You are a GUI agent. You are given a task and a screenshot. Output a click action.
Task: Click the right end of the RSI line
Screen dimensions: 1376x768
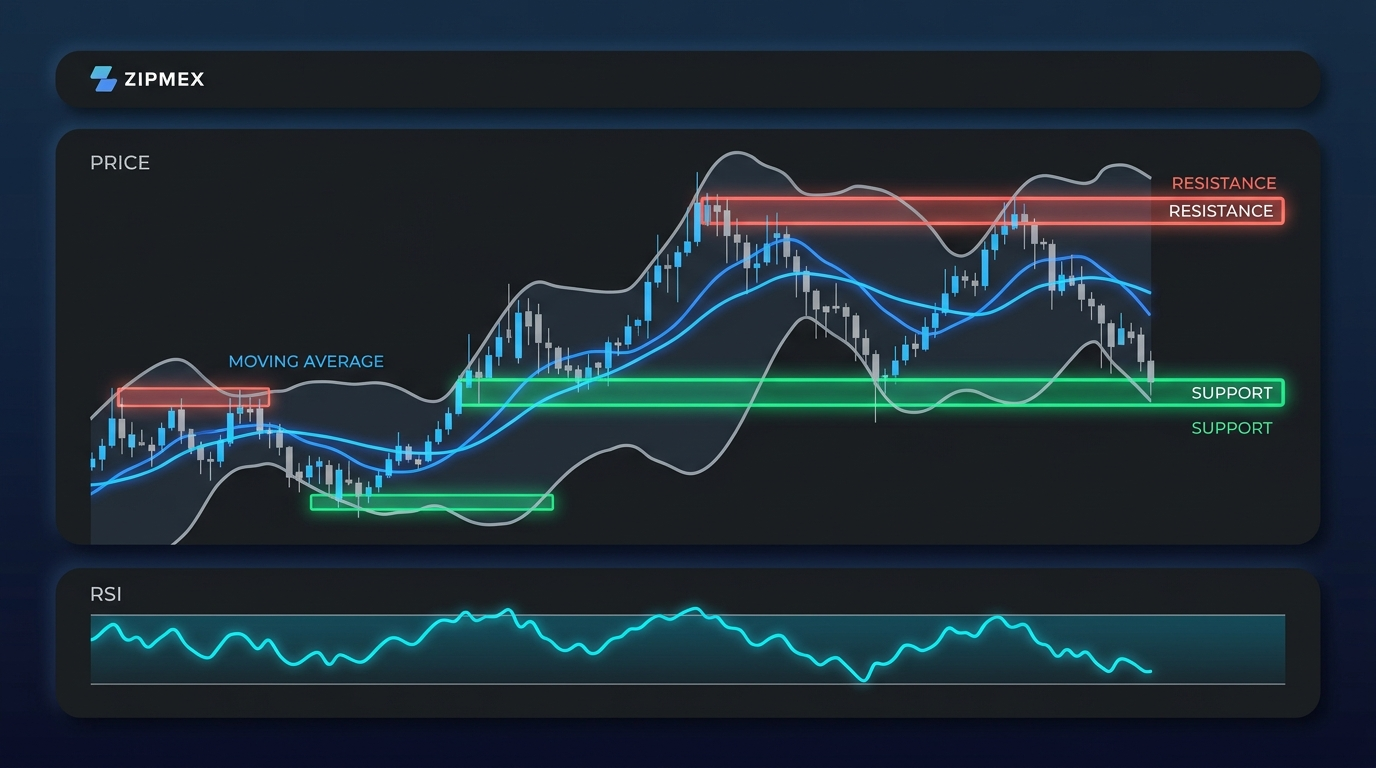point(1151,671)
